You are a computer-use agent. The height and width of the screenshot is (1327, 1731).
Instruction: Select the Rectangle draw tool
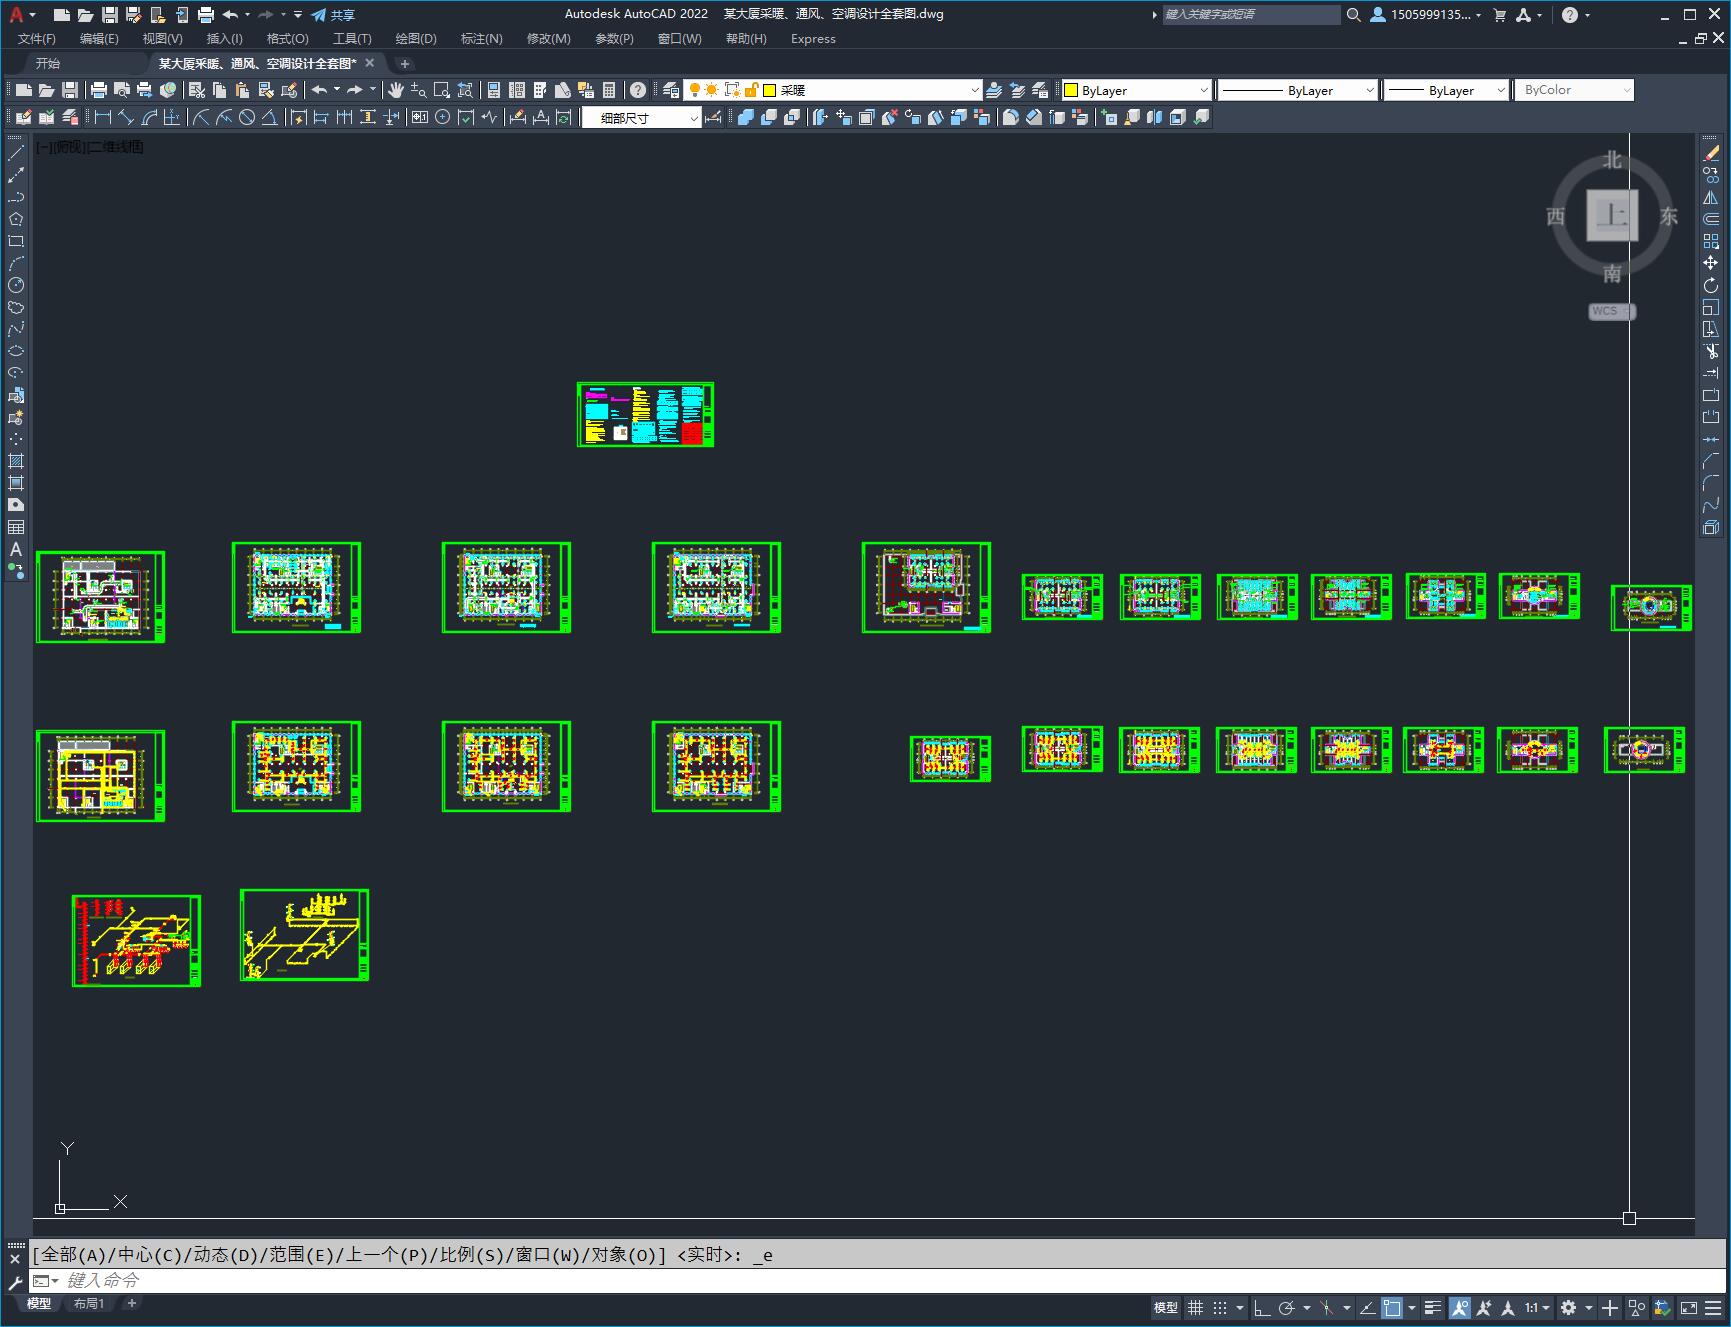[x=16, y=241]
